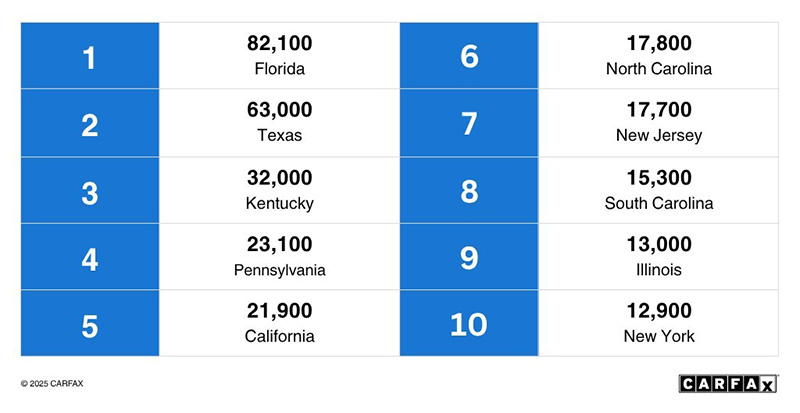Select the blue rank 2 cell
800x413 pixels.
[90, 123]
